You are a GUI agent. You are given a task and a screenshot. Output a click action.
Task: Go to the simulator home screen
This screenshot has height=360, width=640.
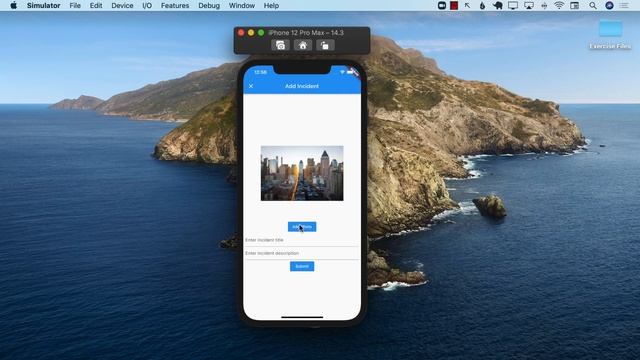point(302,45)
